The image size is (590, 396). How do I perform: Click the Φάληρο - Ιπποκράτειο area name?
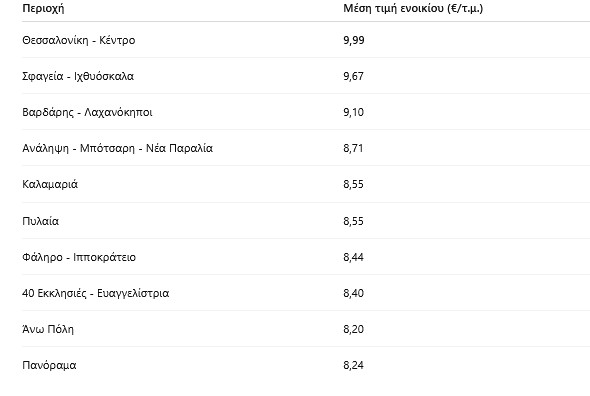tap(79, 257)
